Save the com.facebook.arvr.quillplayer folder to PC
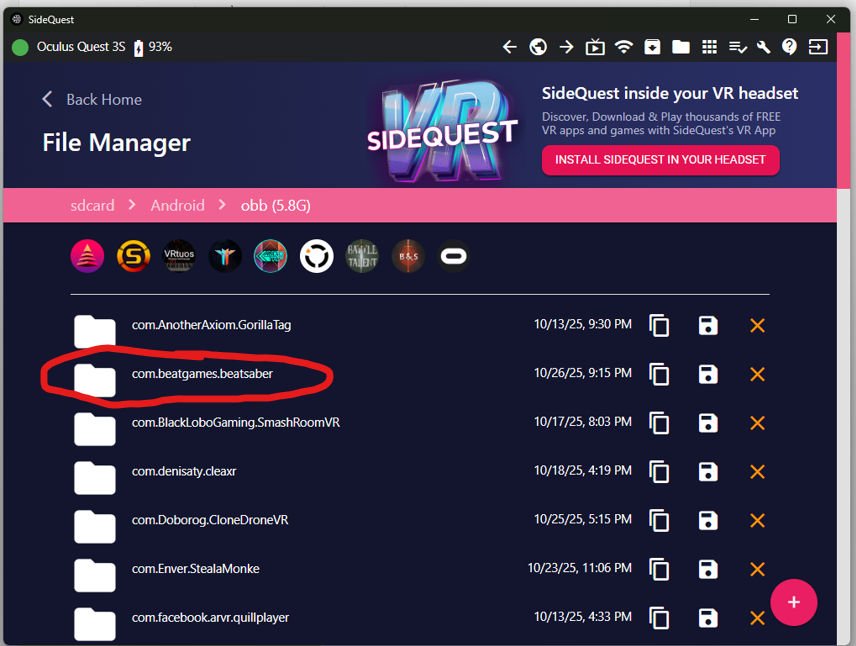Image resolution: width=856 pixels, height=646 pixels. coord(708,618)
